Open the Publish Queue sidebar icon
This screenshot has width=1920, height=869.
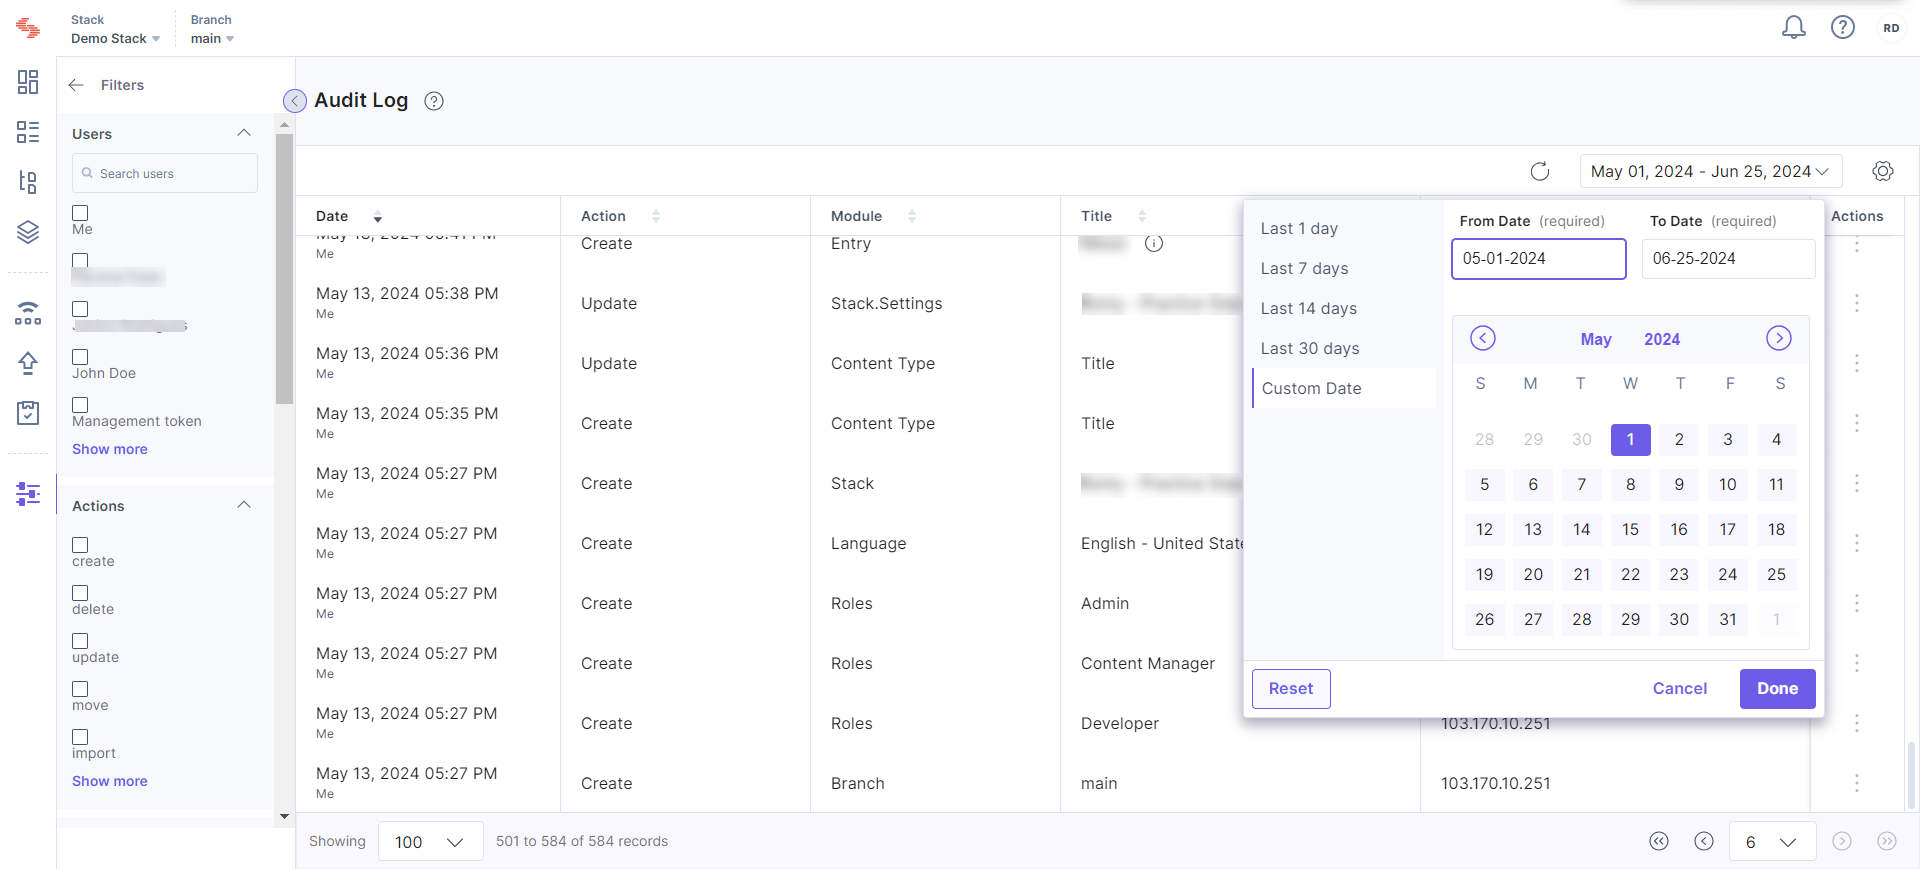(28, 313)
